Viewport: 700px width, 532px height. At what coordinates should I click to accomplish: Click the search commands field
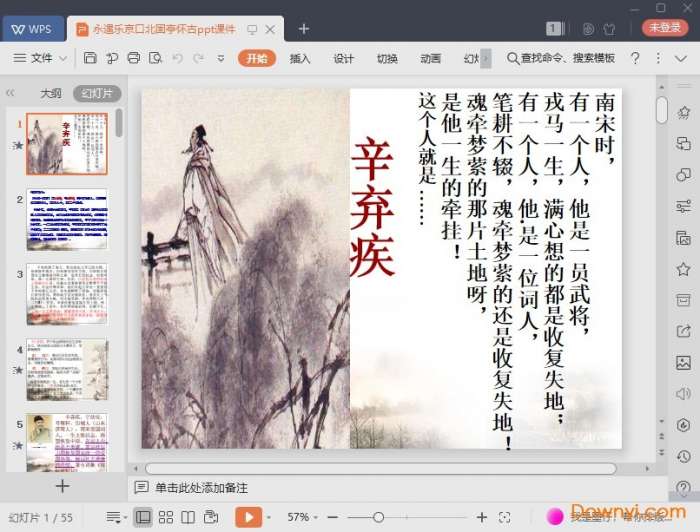coord(562,58)
